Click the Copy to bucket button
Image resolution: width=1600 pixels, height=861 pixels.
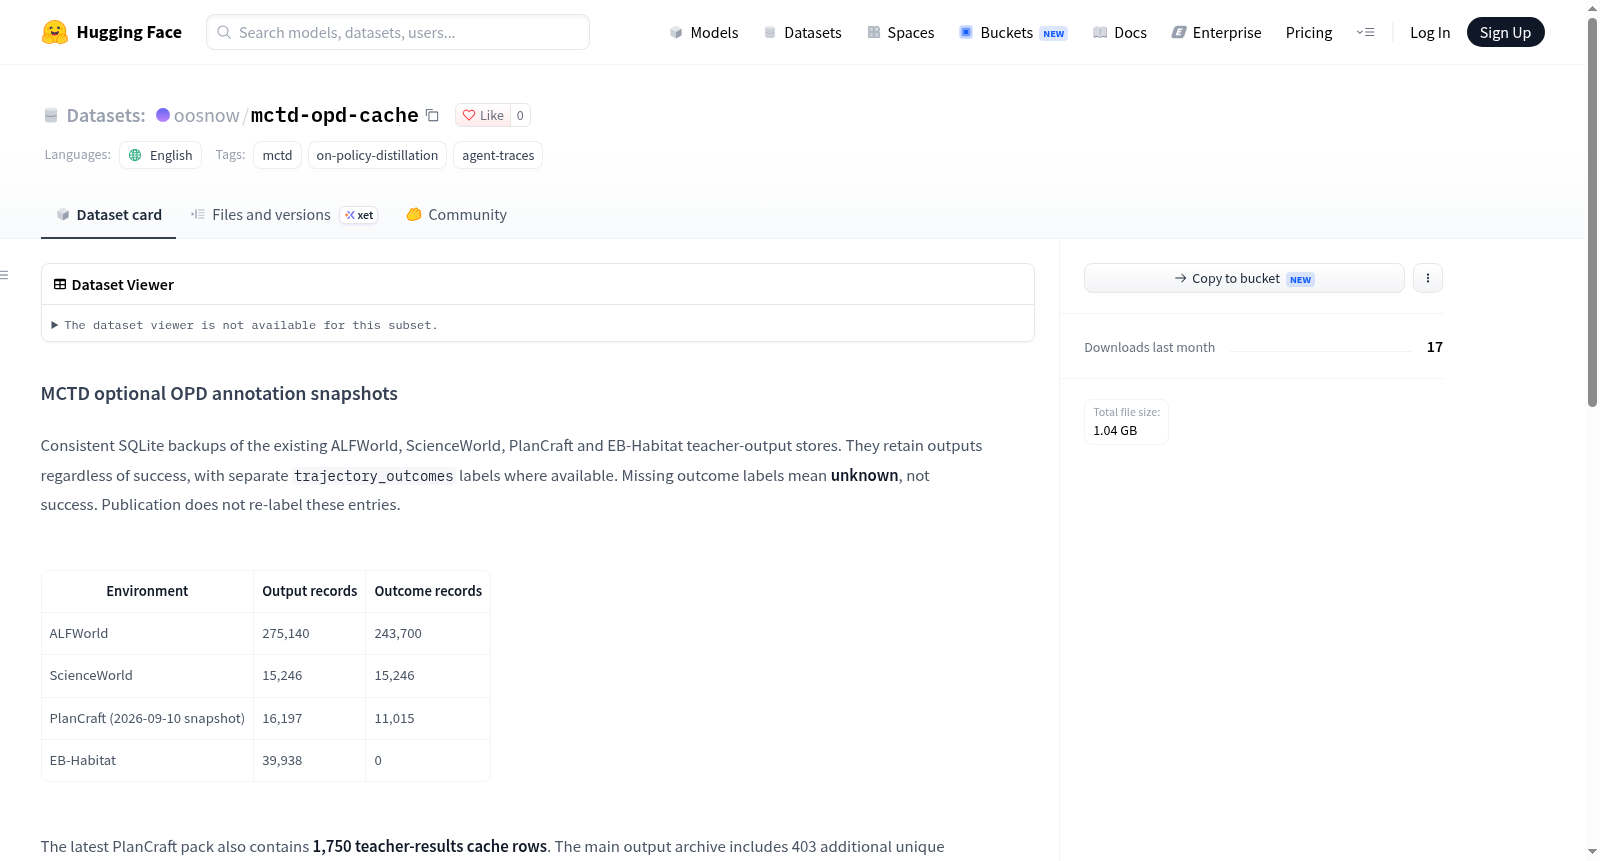(x=1244, y=278)
